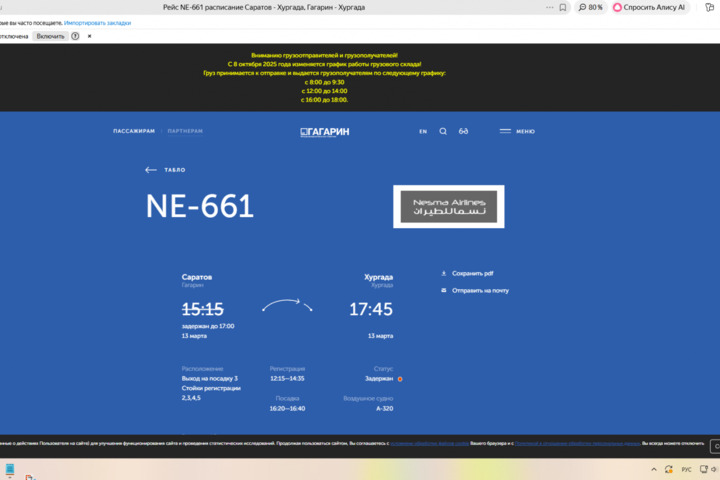The width and height of the screenshot is (720, 480).
Task: Switch site language to EN
Action: click(x=423, y=131)
